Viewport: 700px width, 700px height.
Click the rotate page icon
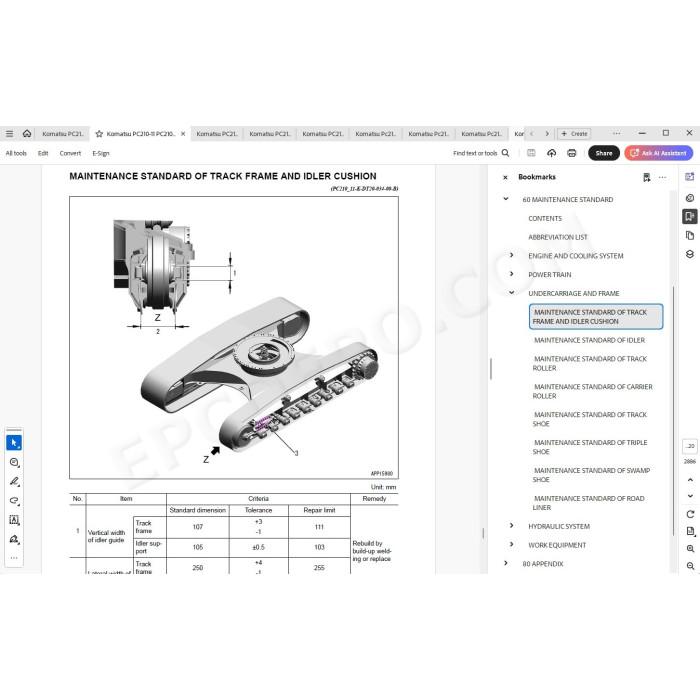point(690,514)
